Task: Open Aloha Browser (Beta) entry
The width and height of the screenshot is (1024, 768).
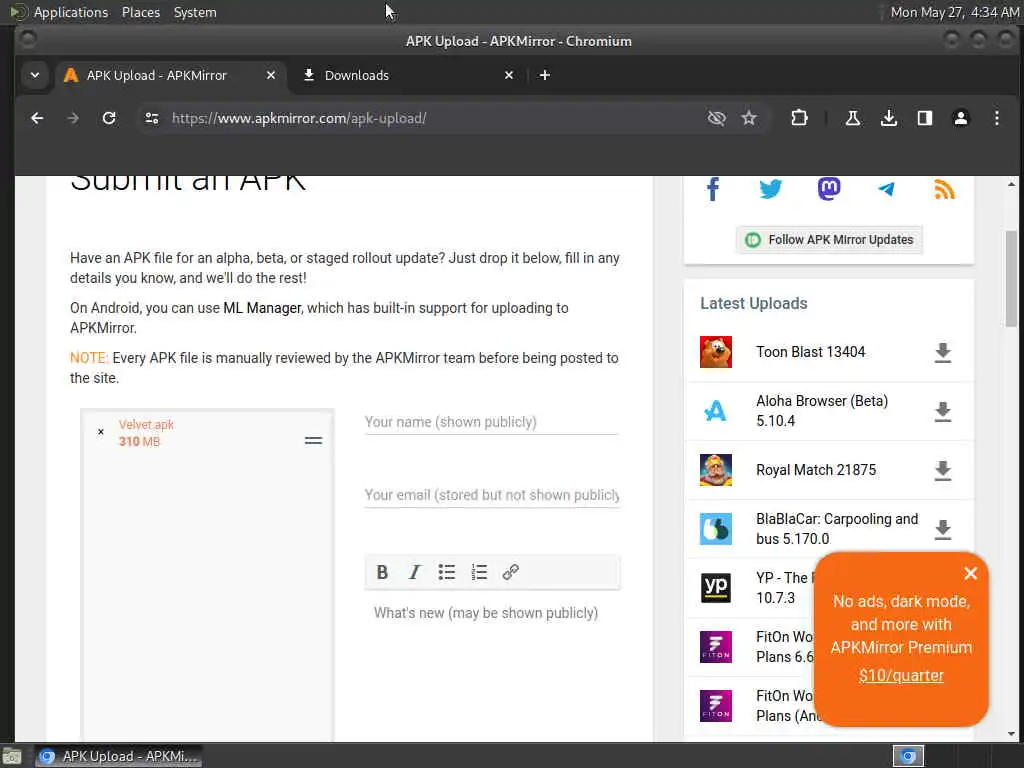Action: 822,411
